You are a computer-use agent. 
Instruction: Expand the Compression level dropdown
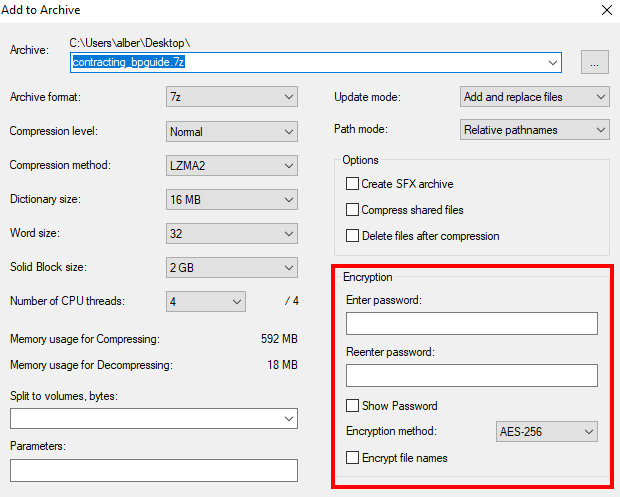(x=231, y=131)
